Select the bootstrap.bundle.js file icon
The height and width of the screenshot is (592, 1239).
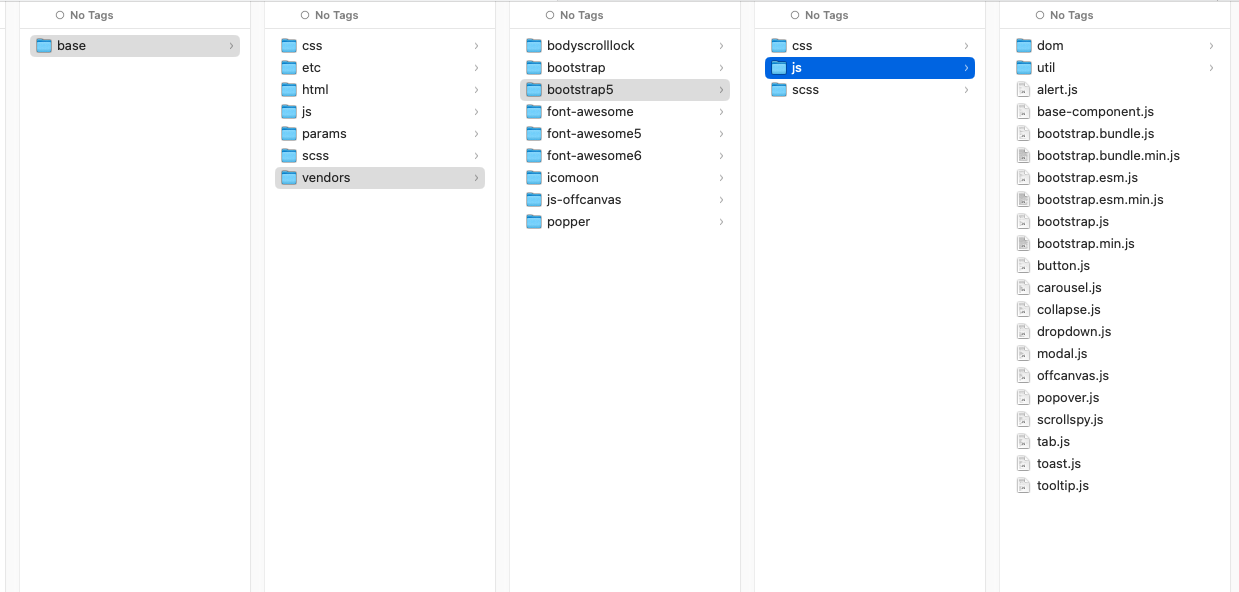pyautogui.click(x=1023, y=134)
